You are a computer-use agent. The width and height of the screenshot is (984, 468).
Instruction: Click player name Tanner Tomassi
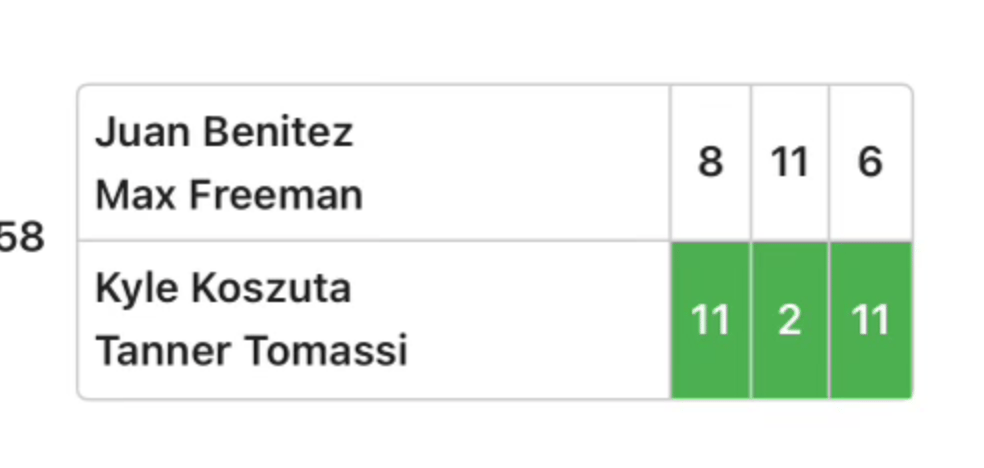click(252, 350)
